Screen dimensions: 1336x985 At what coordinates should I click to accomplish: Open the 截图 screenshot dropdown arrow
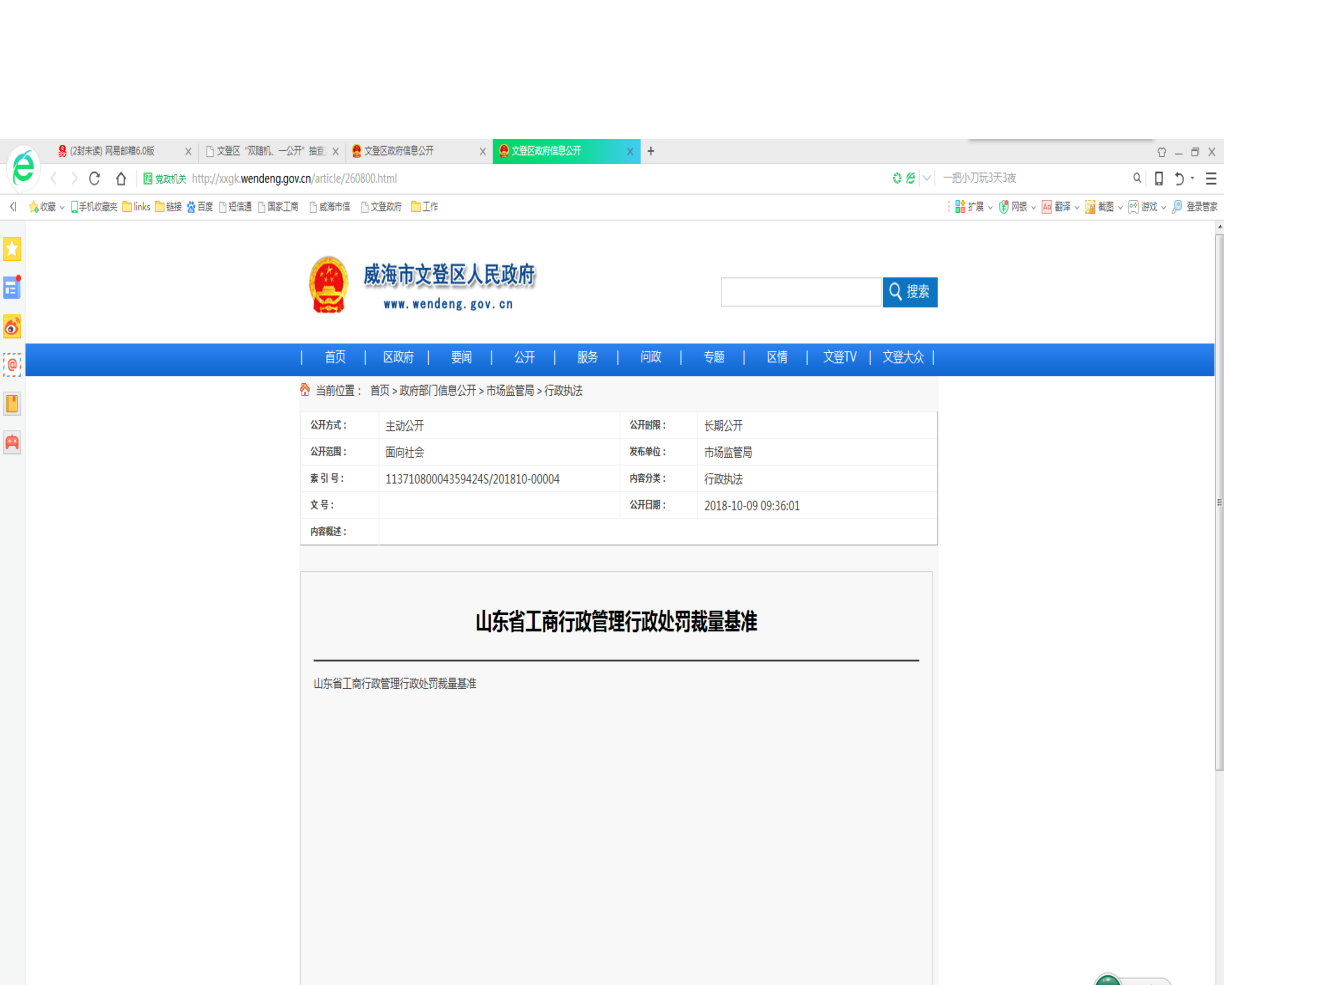point(1120,208)
